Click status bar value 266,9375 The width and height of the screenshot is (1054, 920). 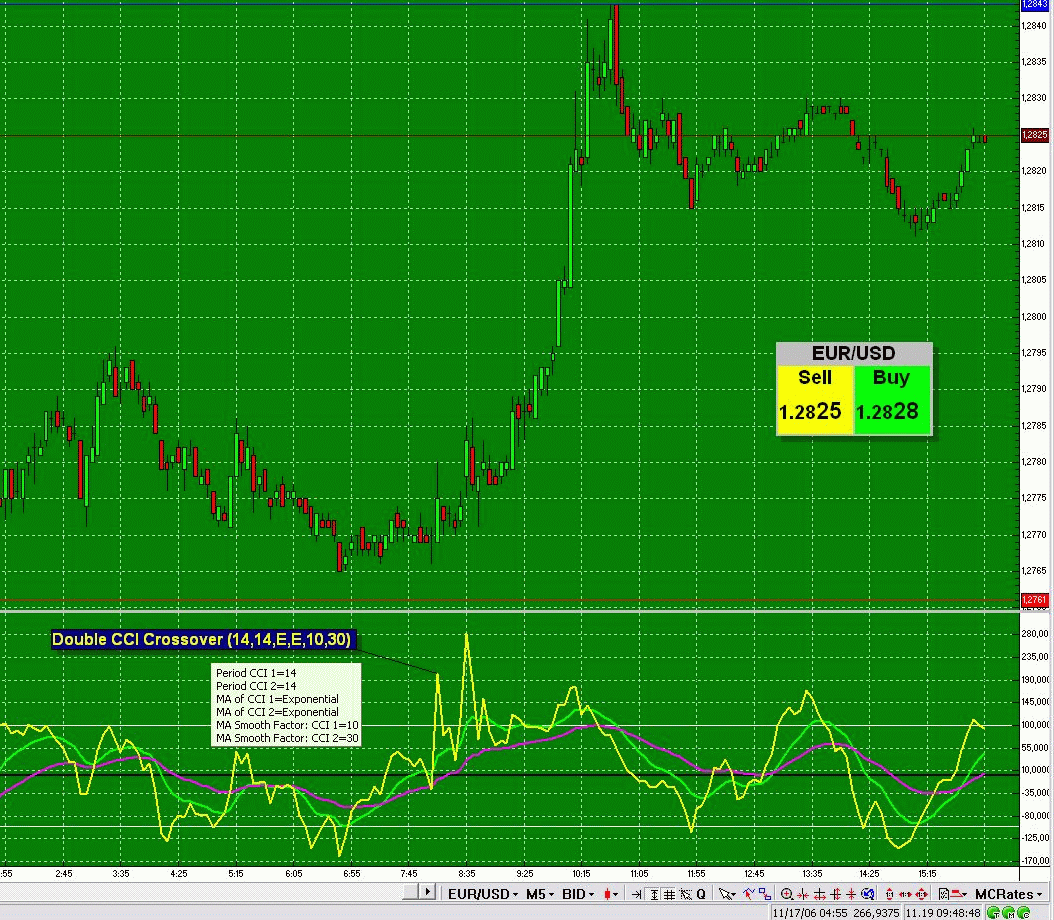[877, 913]
